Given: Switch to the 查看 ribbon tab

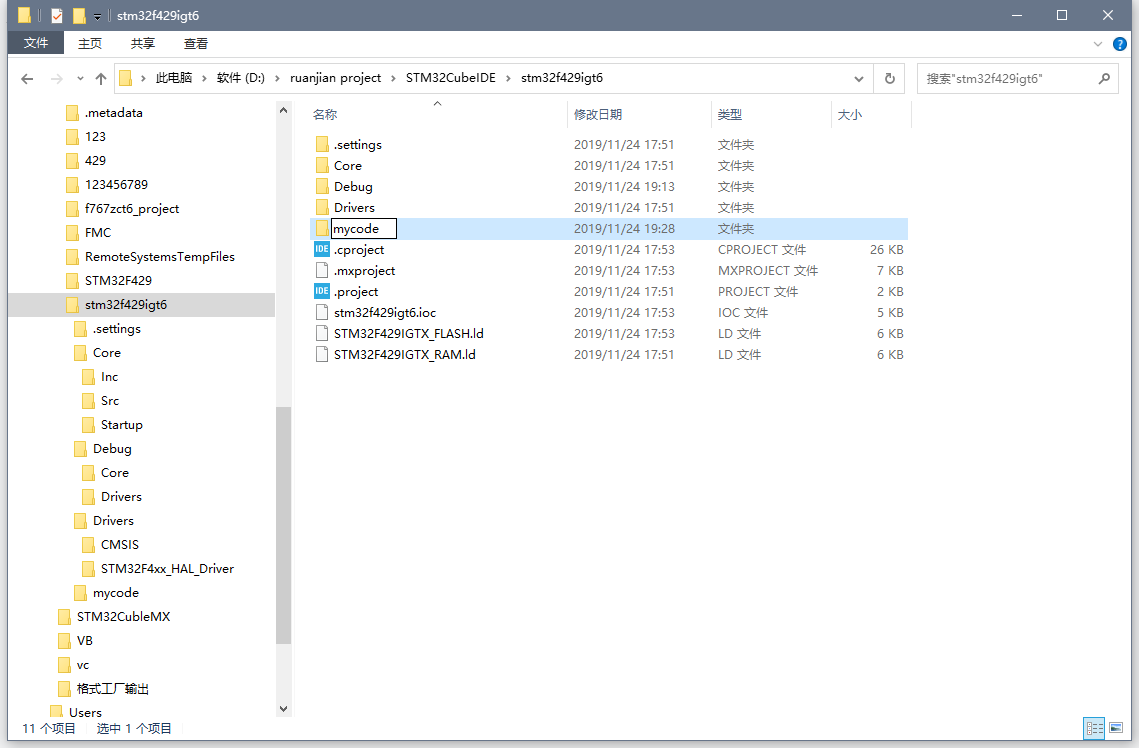Looking at the screenshot, I should 195,43.
